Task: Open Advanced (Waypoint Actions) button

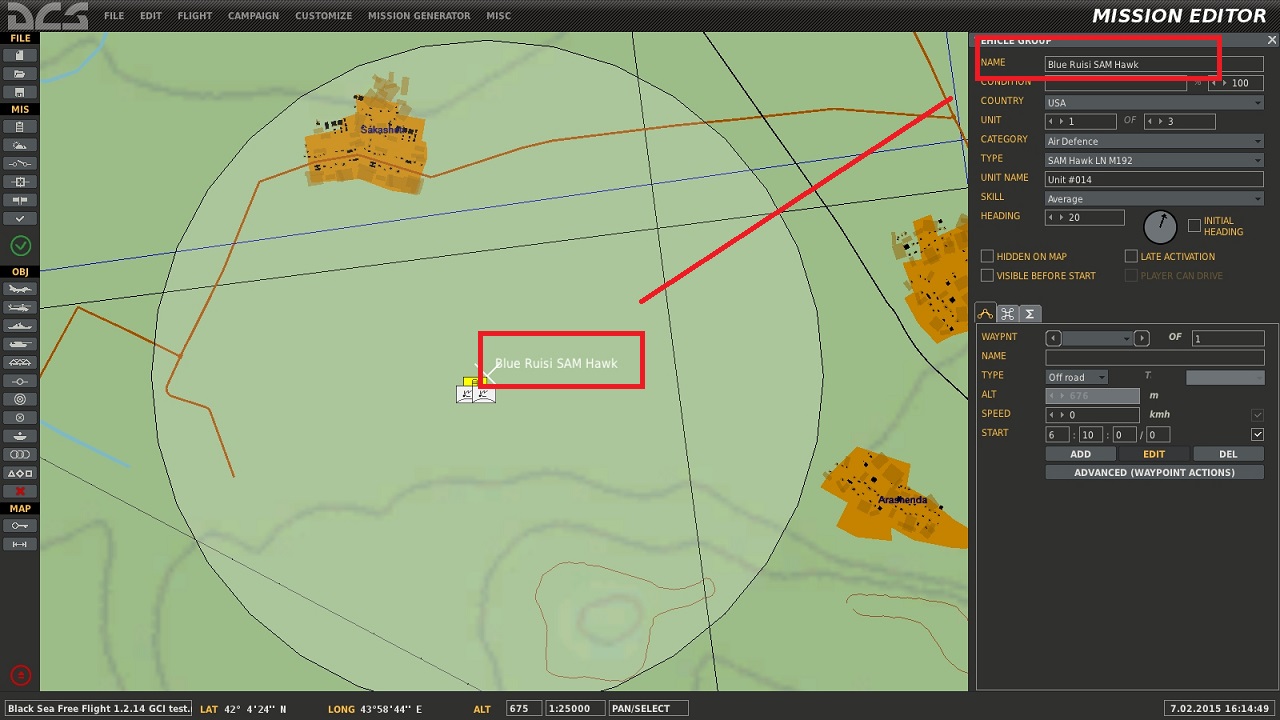Action: [1154, 473]
